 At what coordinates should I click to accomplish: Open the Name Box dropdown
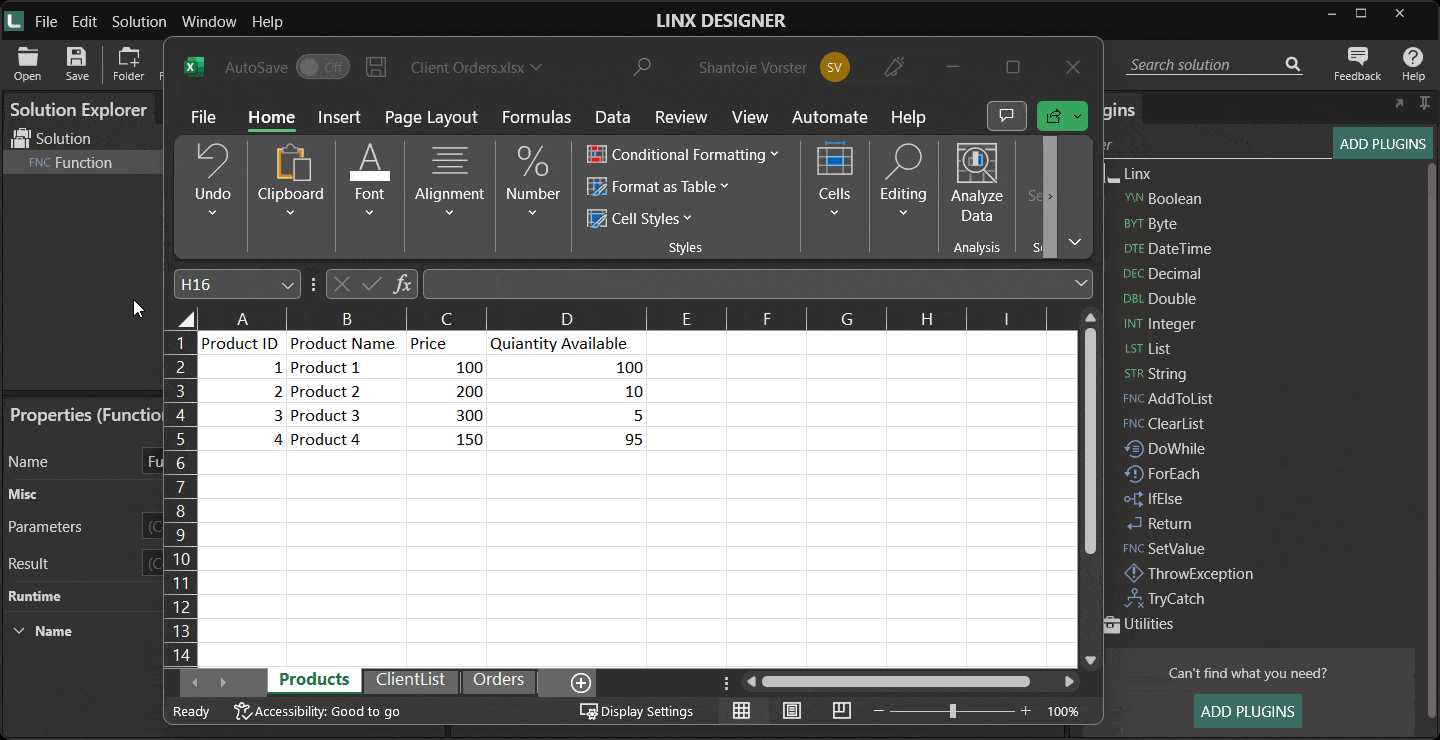tap(289, 284)
